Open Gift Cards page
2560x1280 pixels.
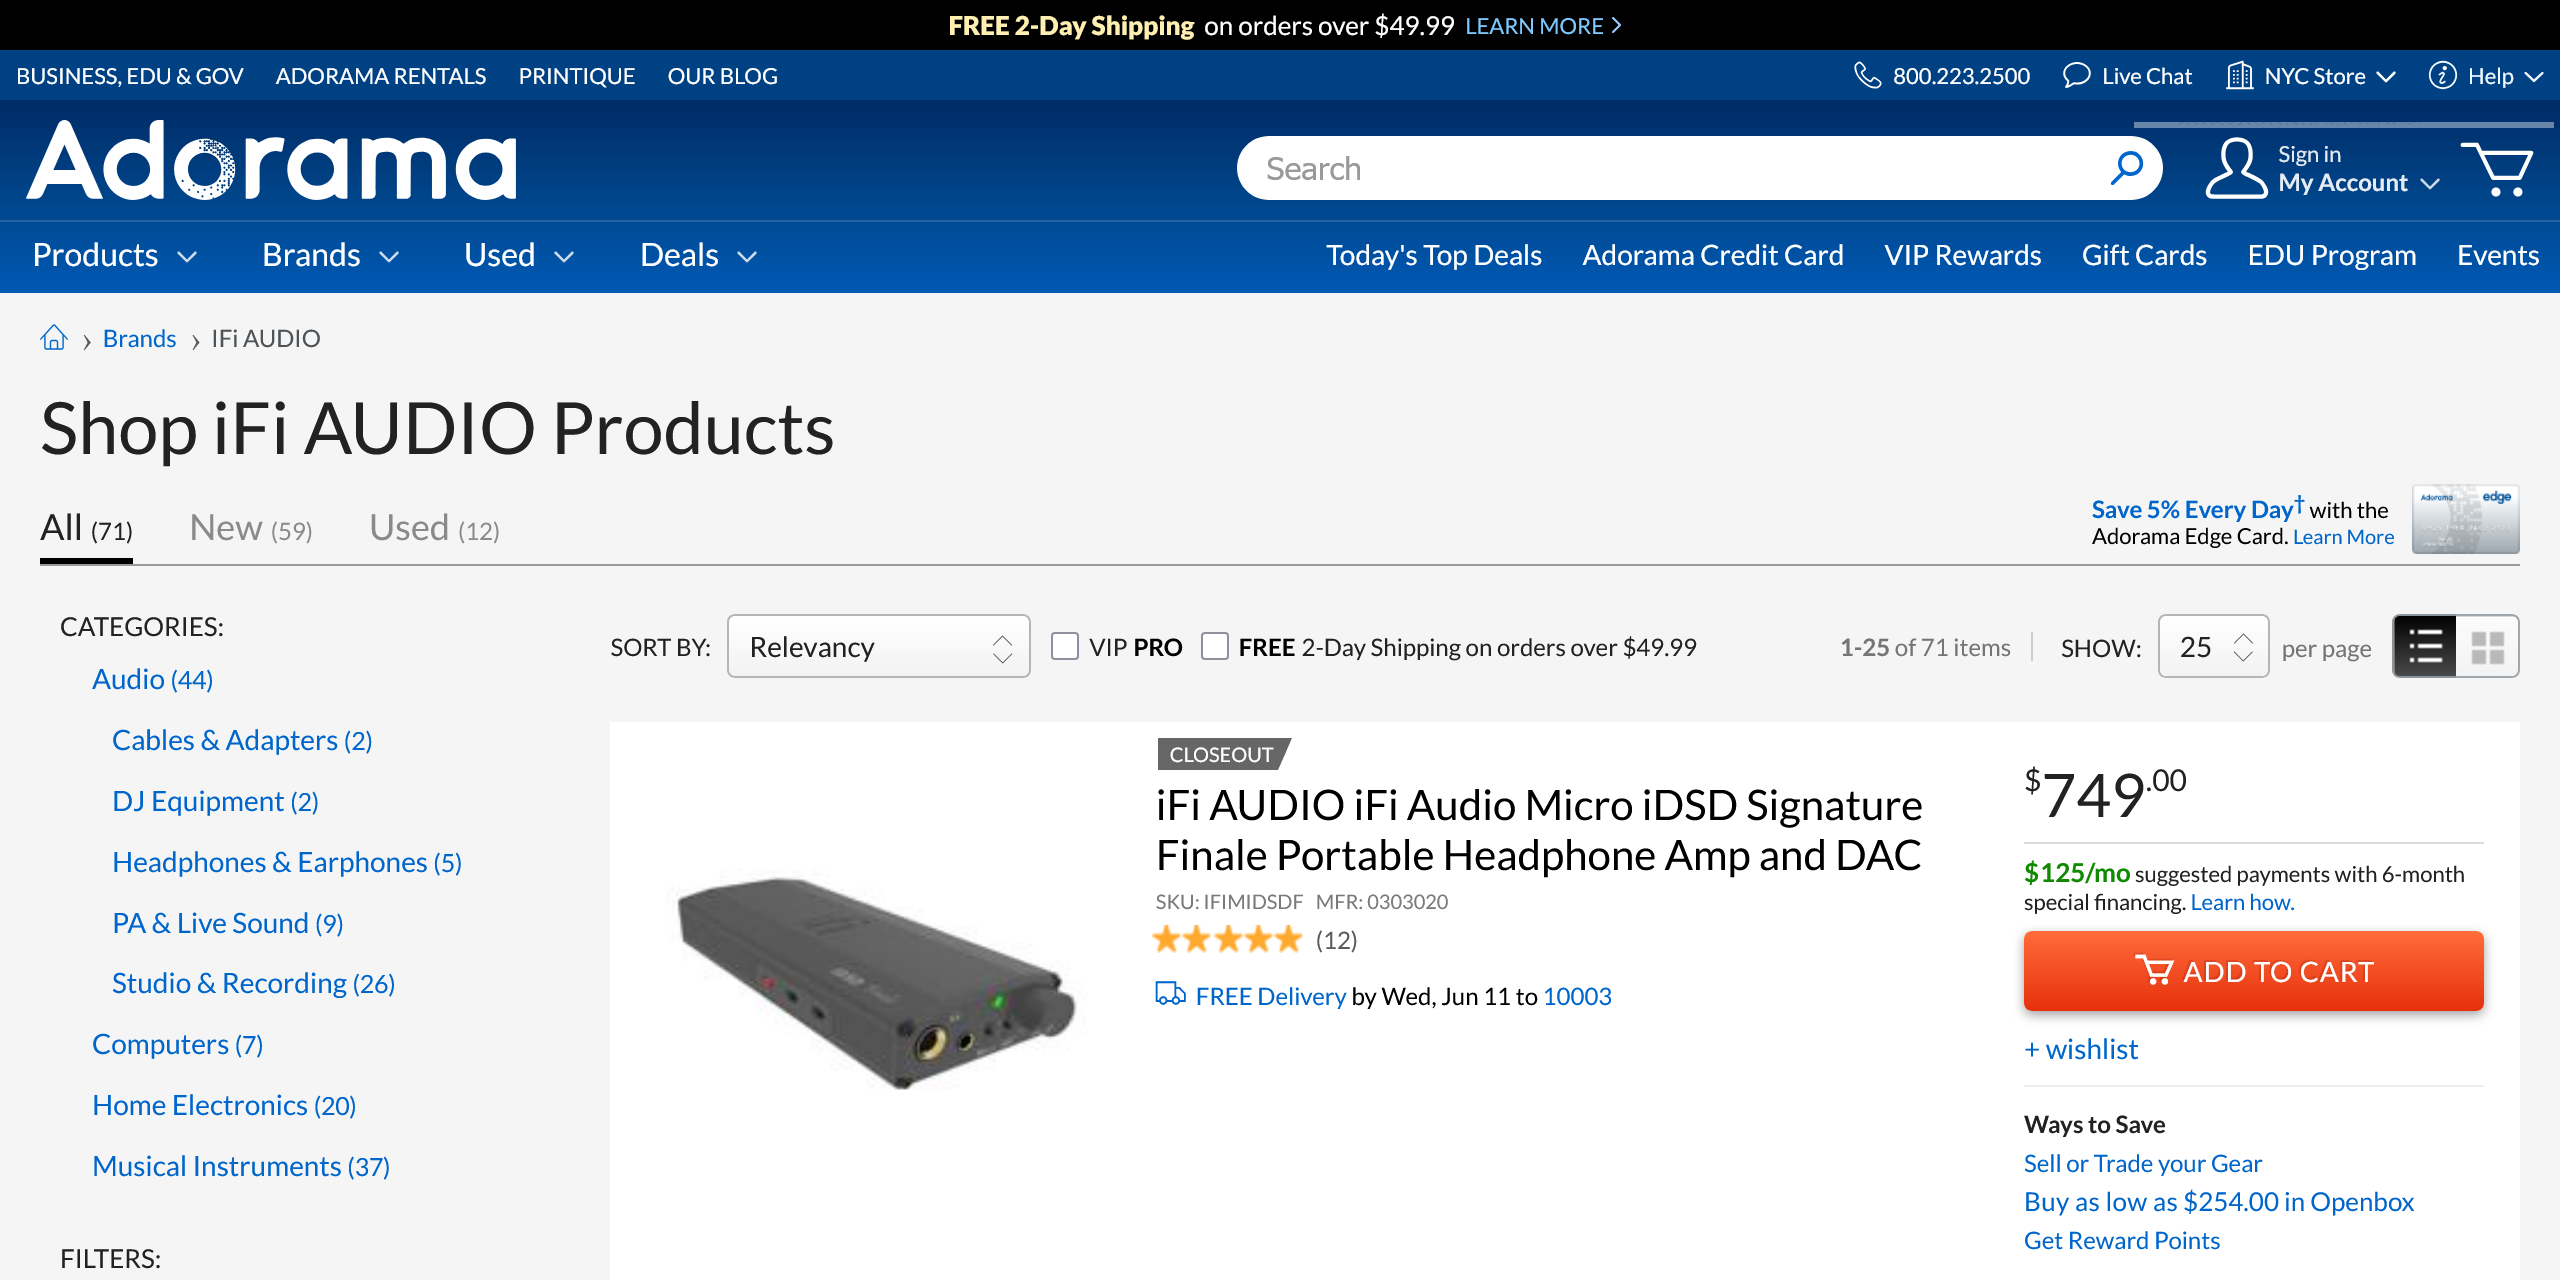pyautogui.click(x=2144, y=255)
